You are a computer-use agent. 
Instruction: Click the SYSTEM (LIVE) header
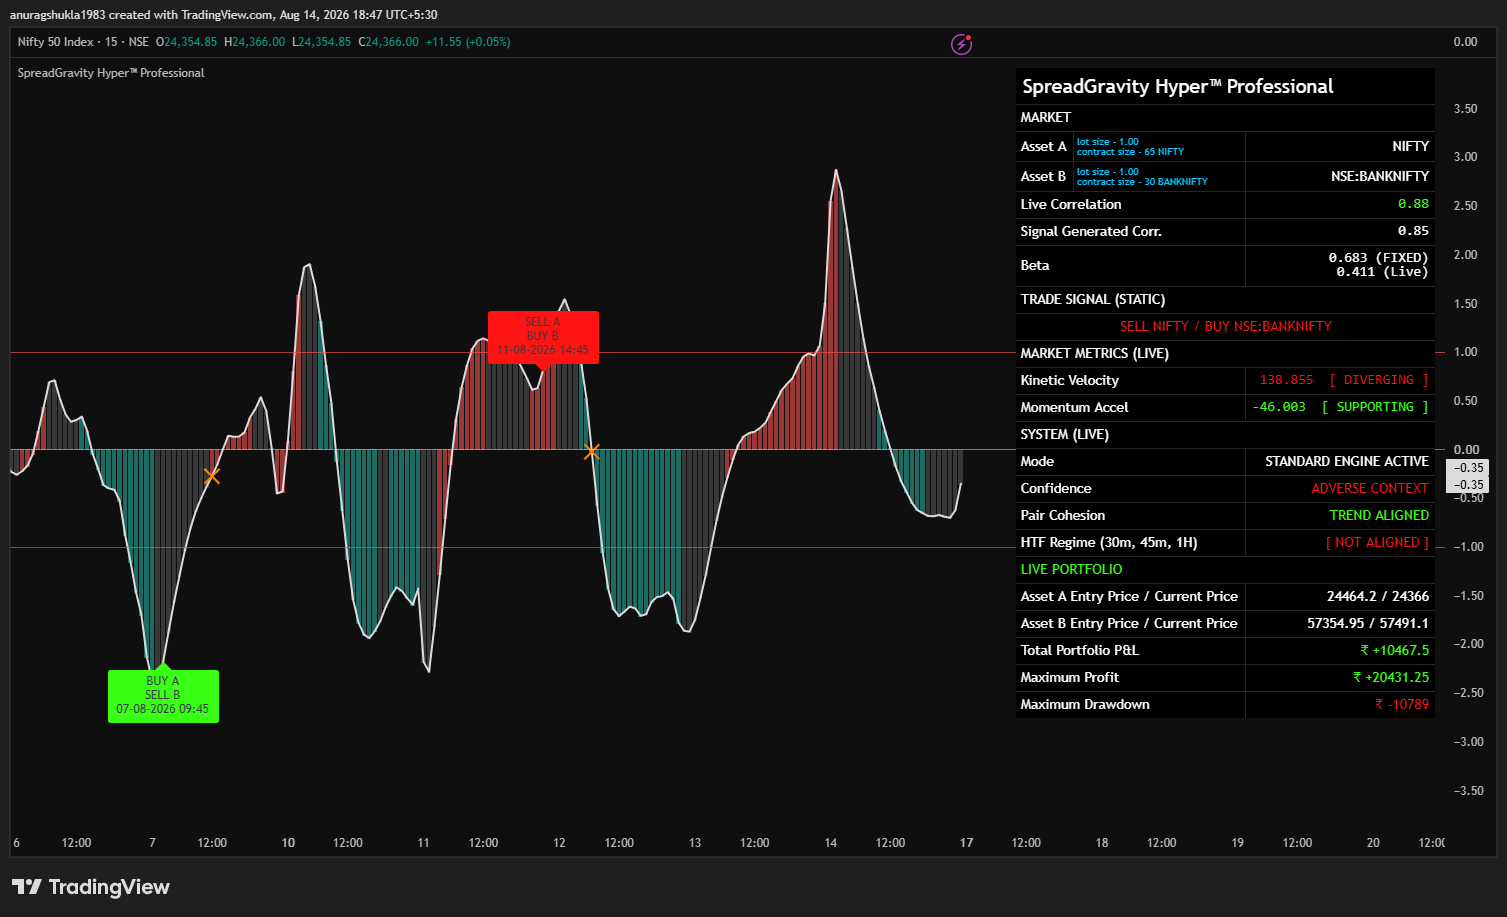pos(1064,434)
